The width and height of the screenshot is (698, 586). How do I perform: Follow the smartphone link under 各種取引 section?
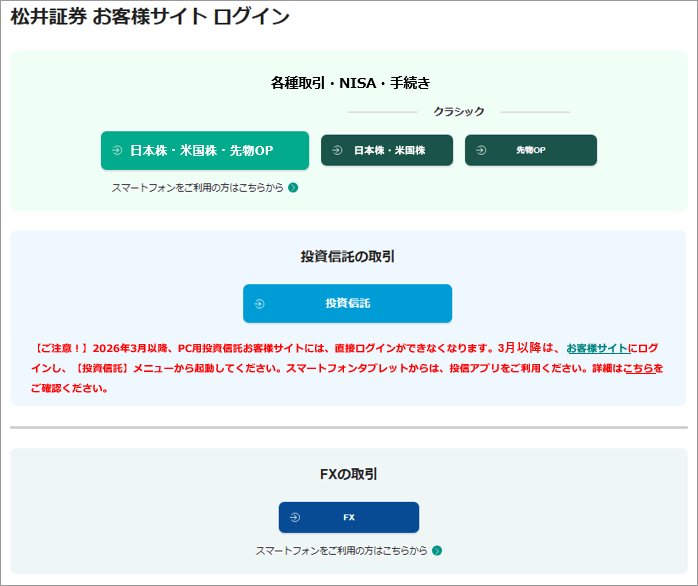pos(197,187)
